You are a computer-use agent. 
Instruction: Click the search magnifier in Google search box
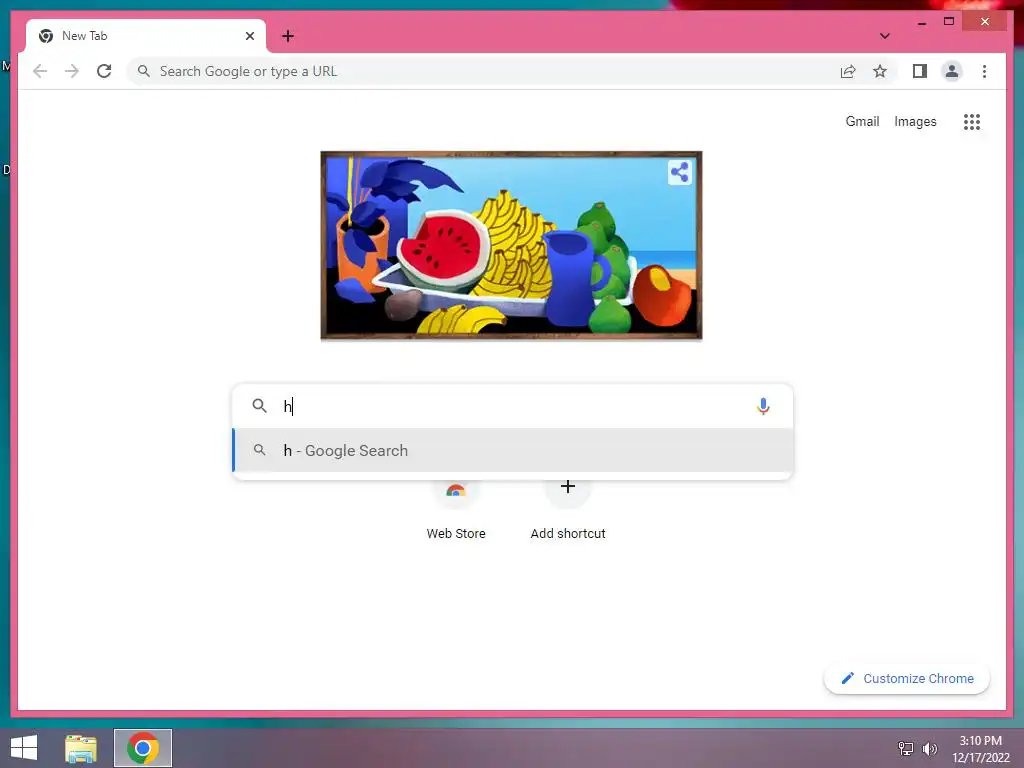point(259,406)
